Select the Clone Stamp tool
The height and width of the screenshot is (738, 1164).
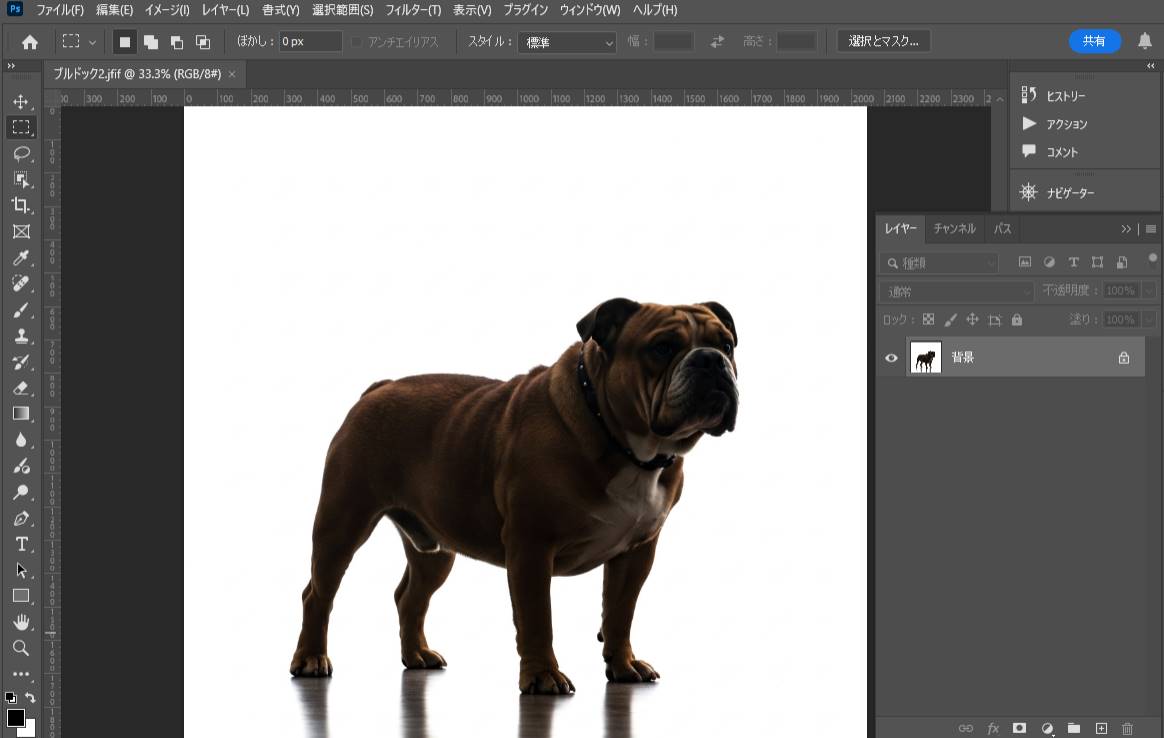[x=21, y=336]
